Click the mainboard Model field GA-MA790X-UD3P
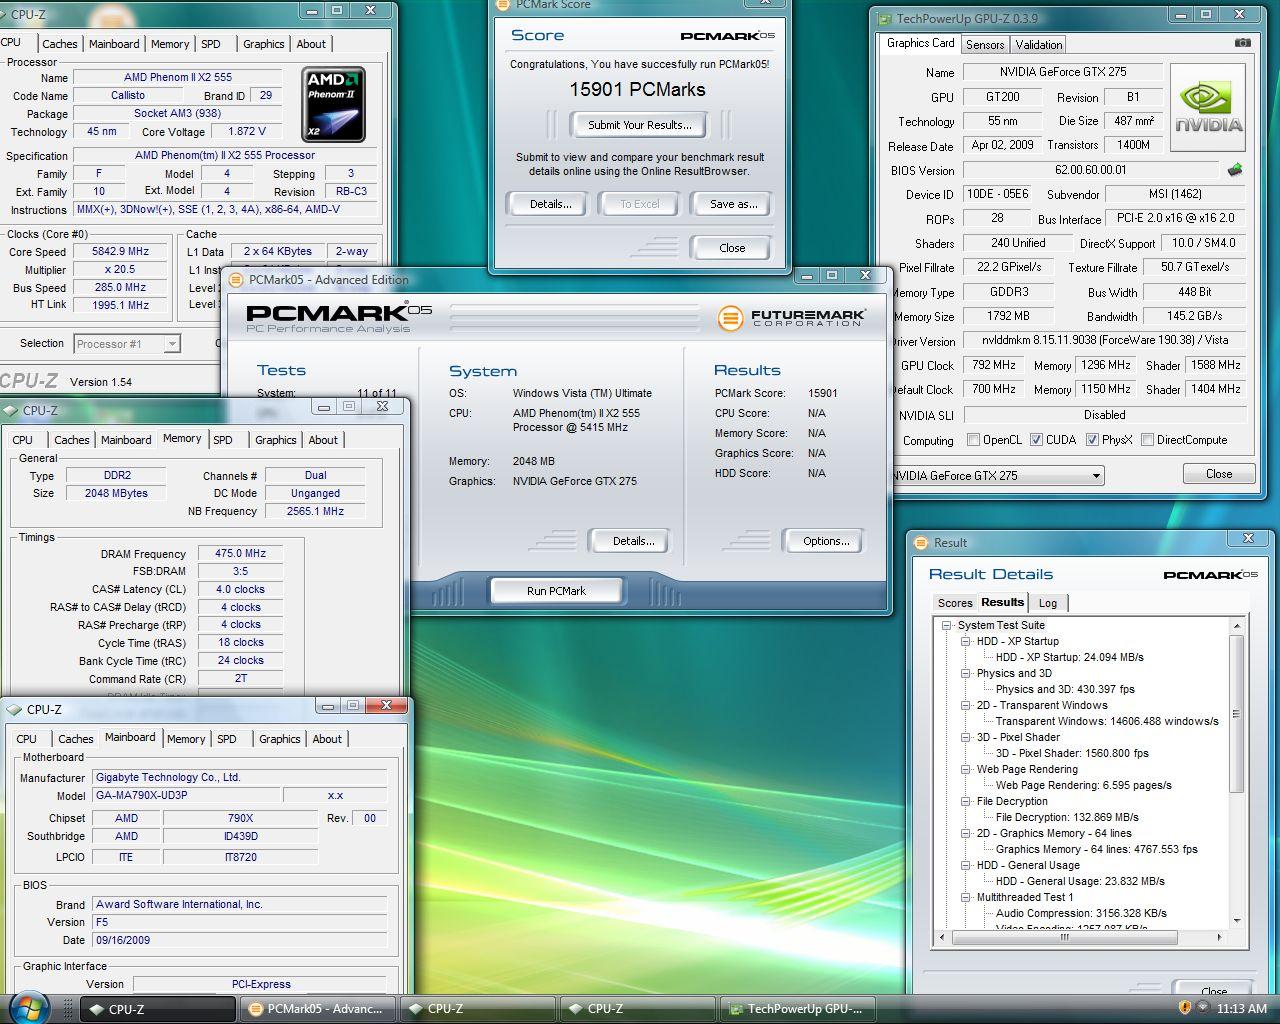This screenshot has height=1024, width=1280. pos(185,796)
